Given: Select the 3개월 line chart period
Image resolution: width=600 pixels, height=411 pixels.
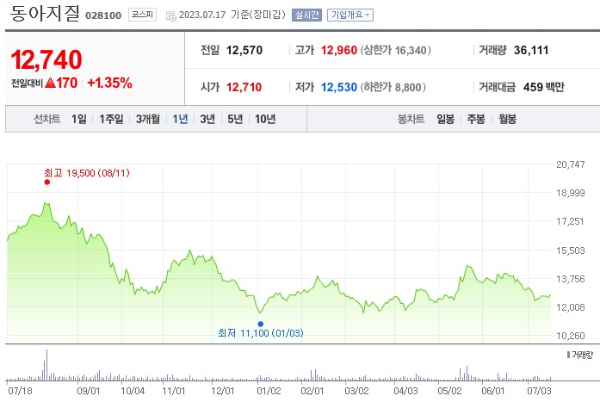Looking at the screenshot, I should [148, 119].
